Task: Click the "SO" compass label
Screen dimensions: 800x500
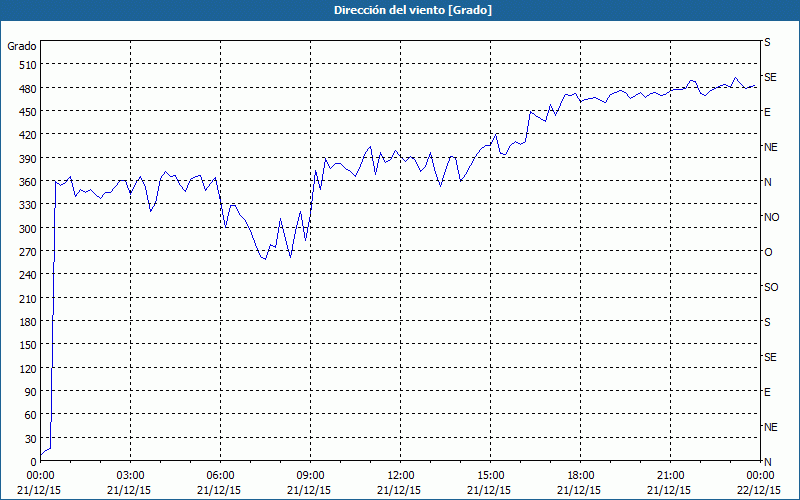Action: (x=771, y=287)
